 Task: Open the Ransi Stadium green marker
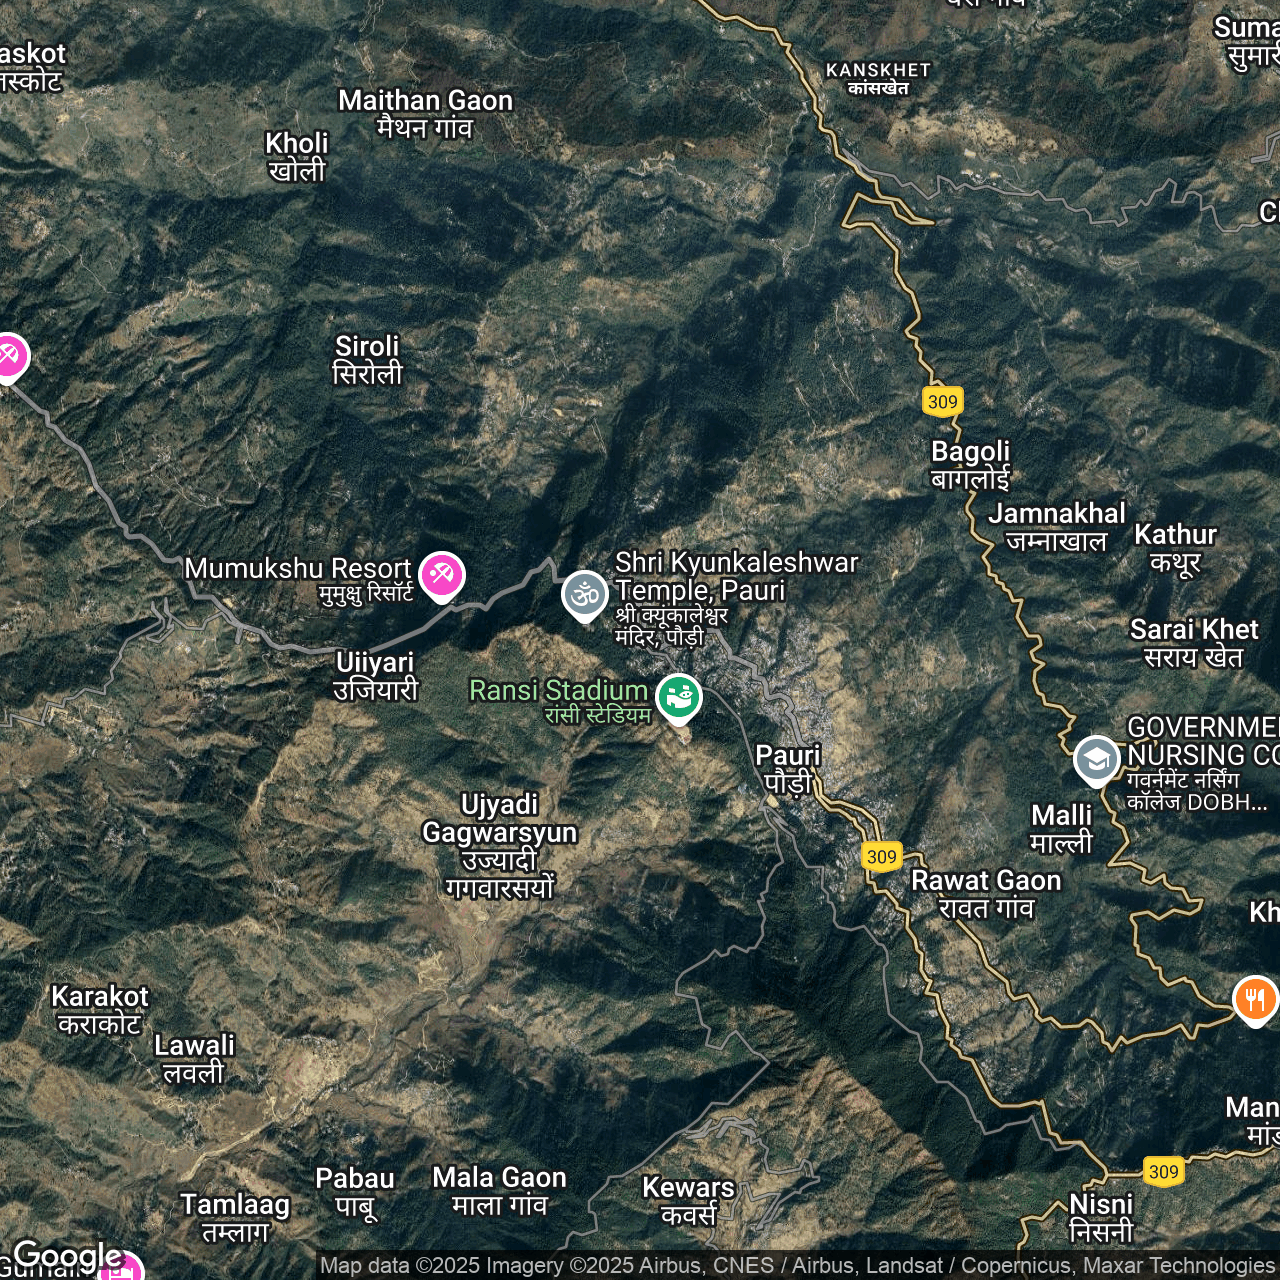click(x=679, y=697)
